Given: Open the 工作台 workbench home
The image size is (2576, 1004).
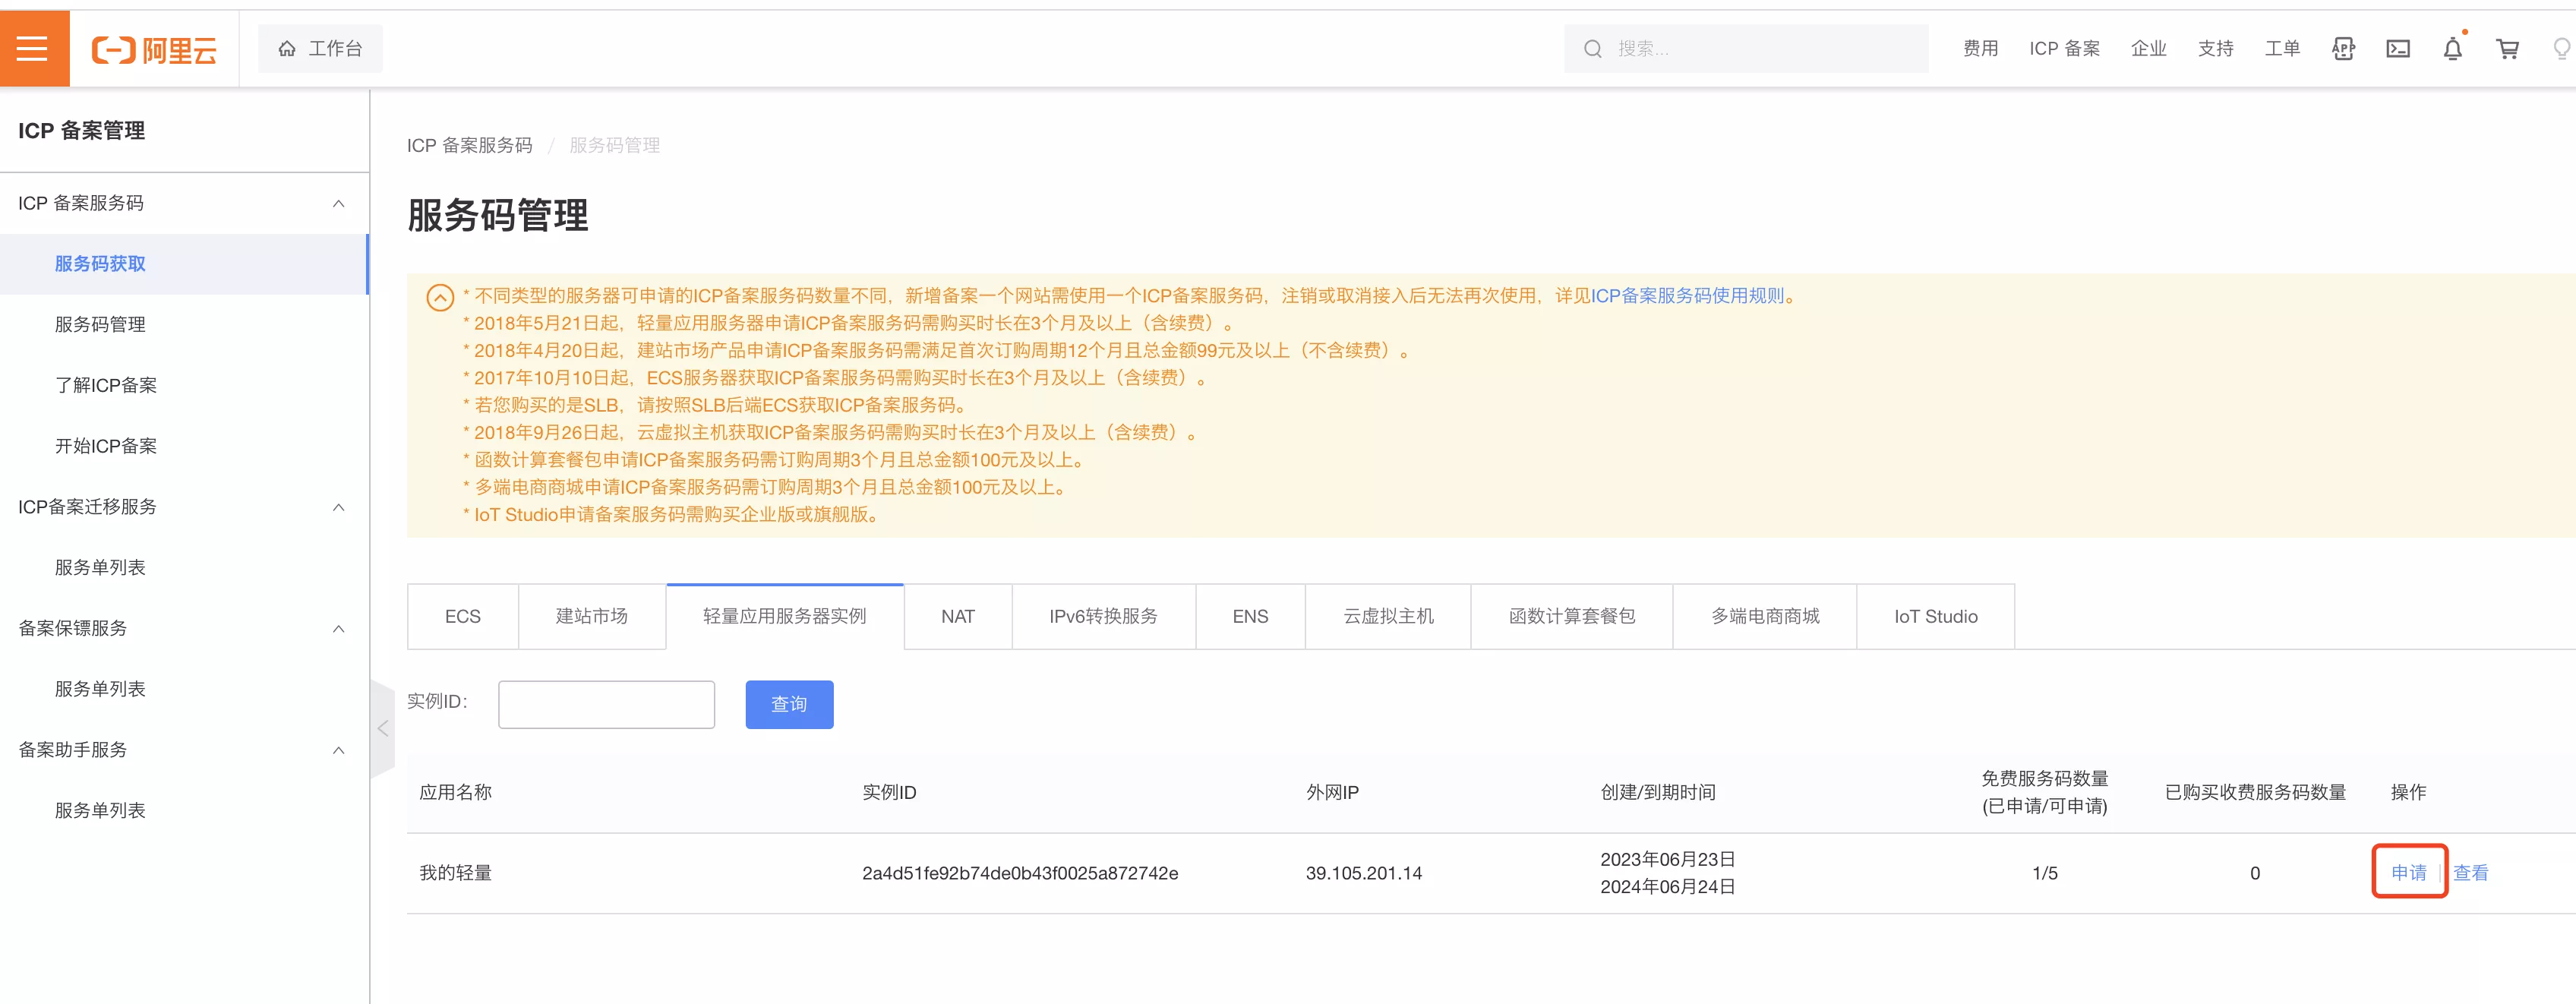Looking at the screenshot, I should click(x=320, y=48).
